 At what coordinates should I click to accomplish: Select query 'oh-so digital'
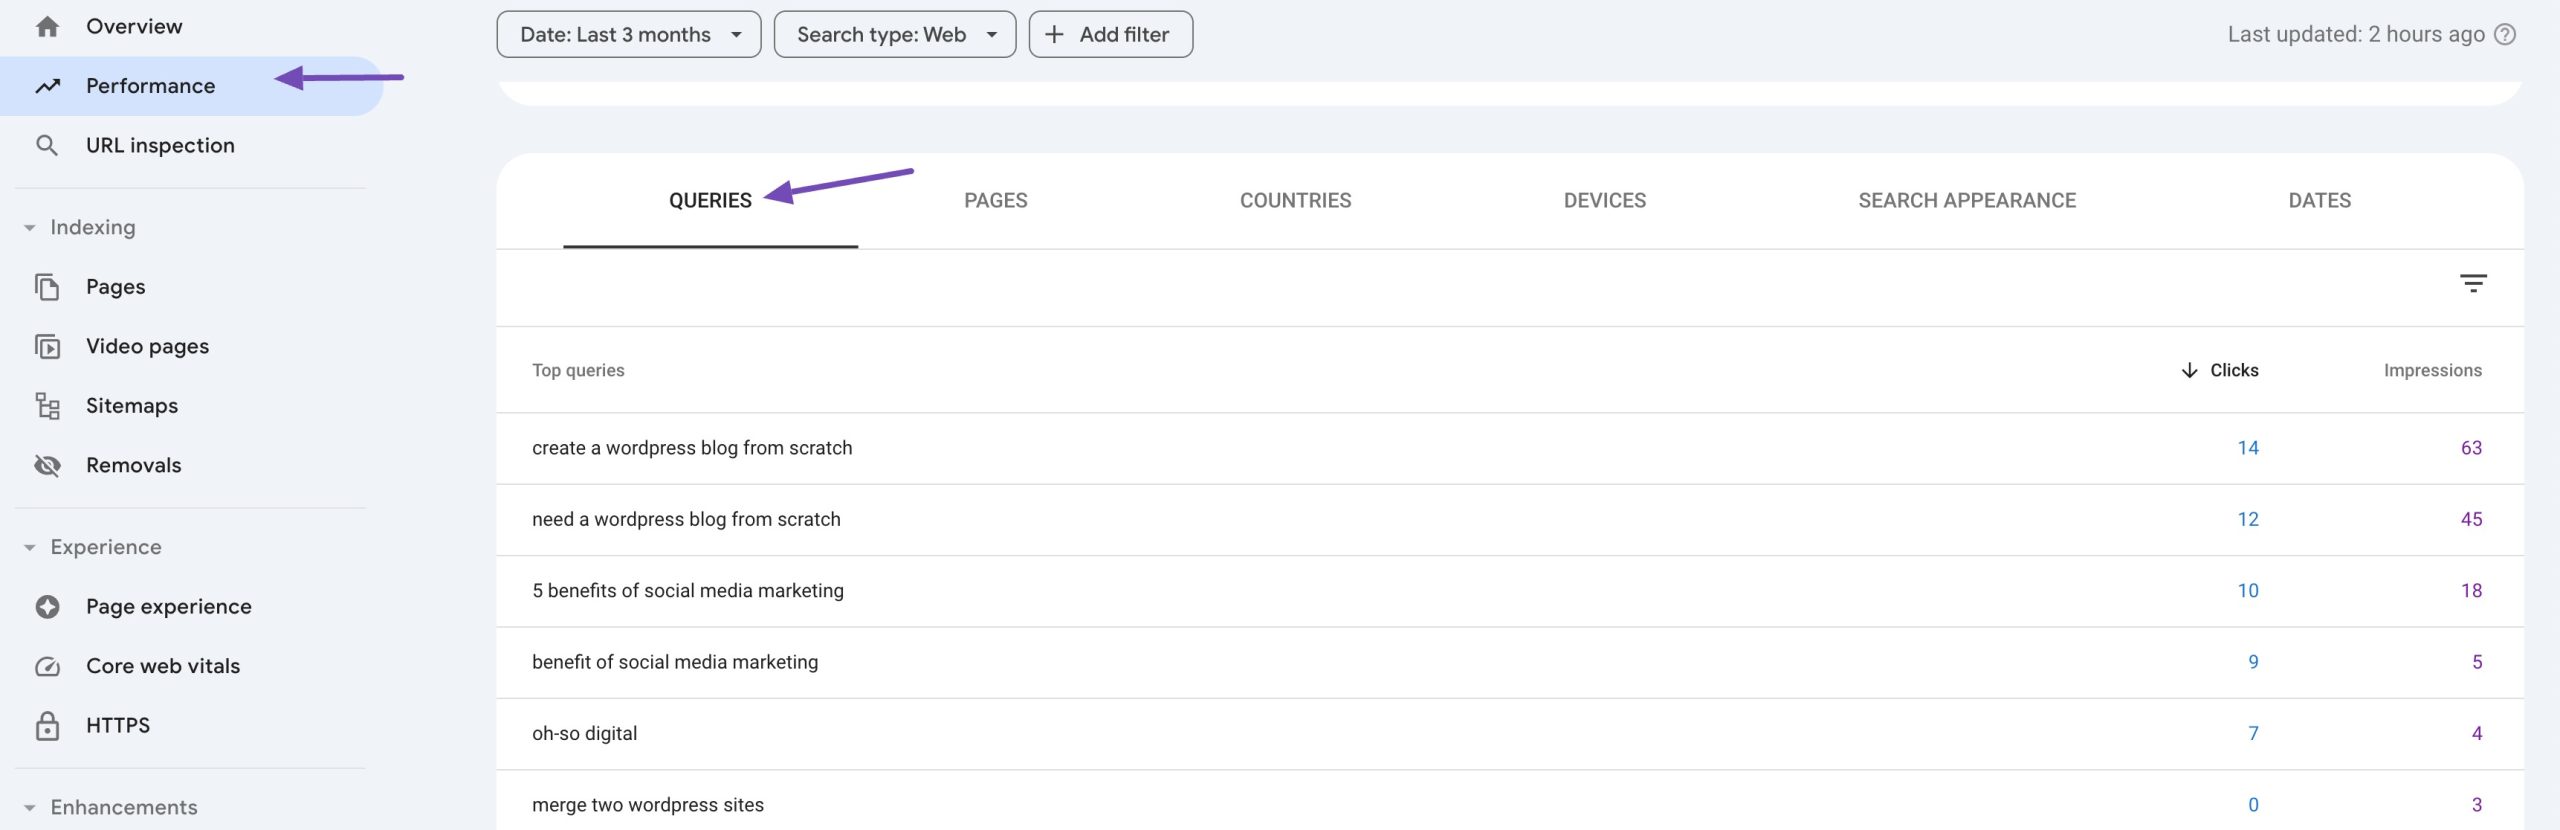(x=584, y=734)
